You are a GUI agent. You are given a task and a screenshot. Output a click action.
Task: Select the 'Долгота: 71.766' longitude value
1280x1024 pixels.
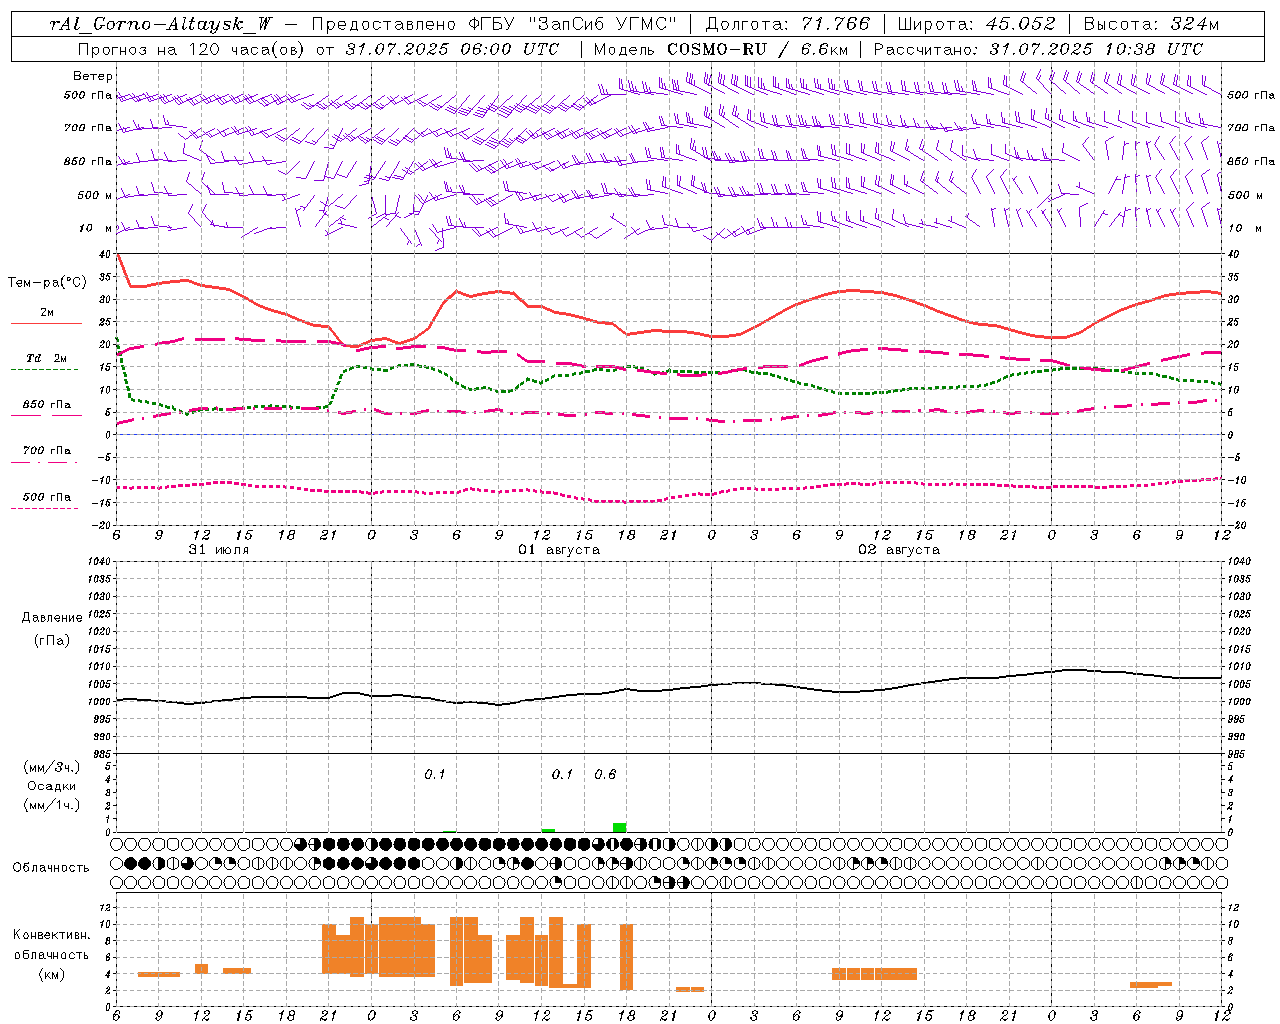click(788, 24)
